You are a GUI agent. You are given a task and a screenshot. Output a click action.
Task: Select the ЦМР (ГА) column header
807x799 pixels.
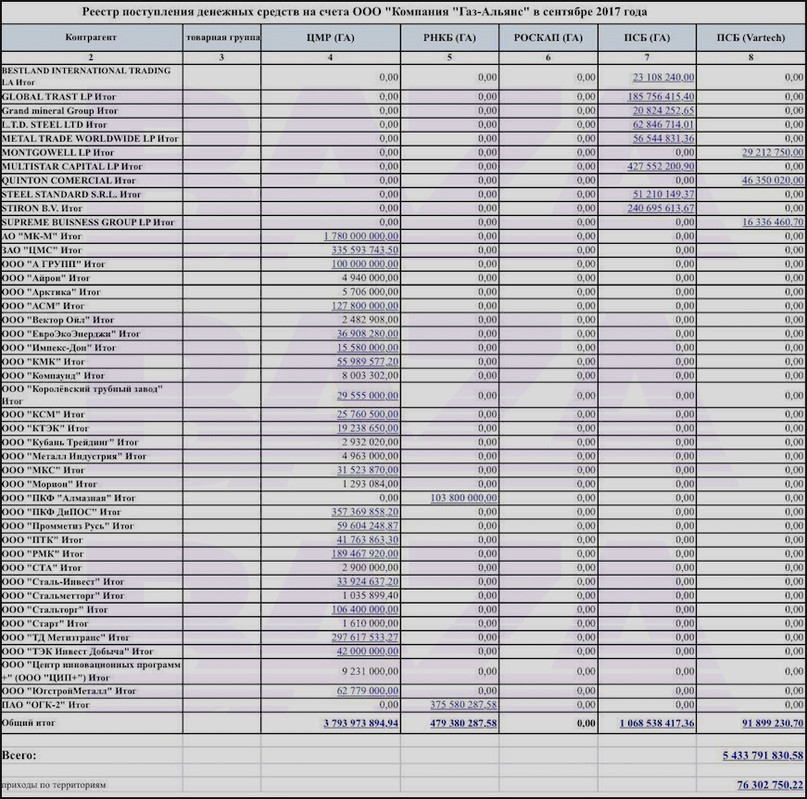[x=330, y=38]
